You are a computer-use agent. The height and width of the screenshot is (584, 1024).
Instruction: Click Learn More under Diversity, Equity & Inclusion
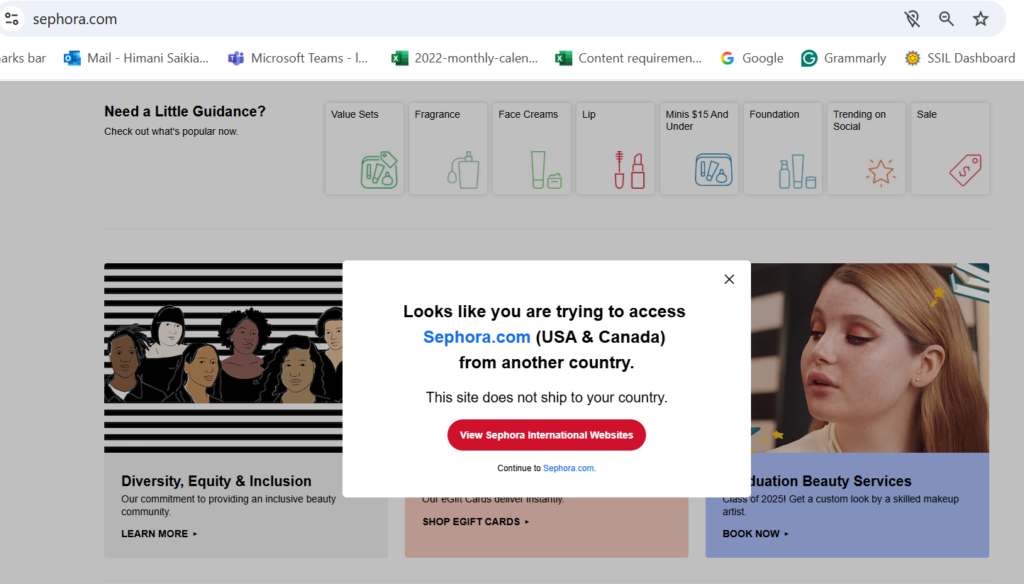[x=159, y=534]
